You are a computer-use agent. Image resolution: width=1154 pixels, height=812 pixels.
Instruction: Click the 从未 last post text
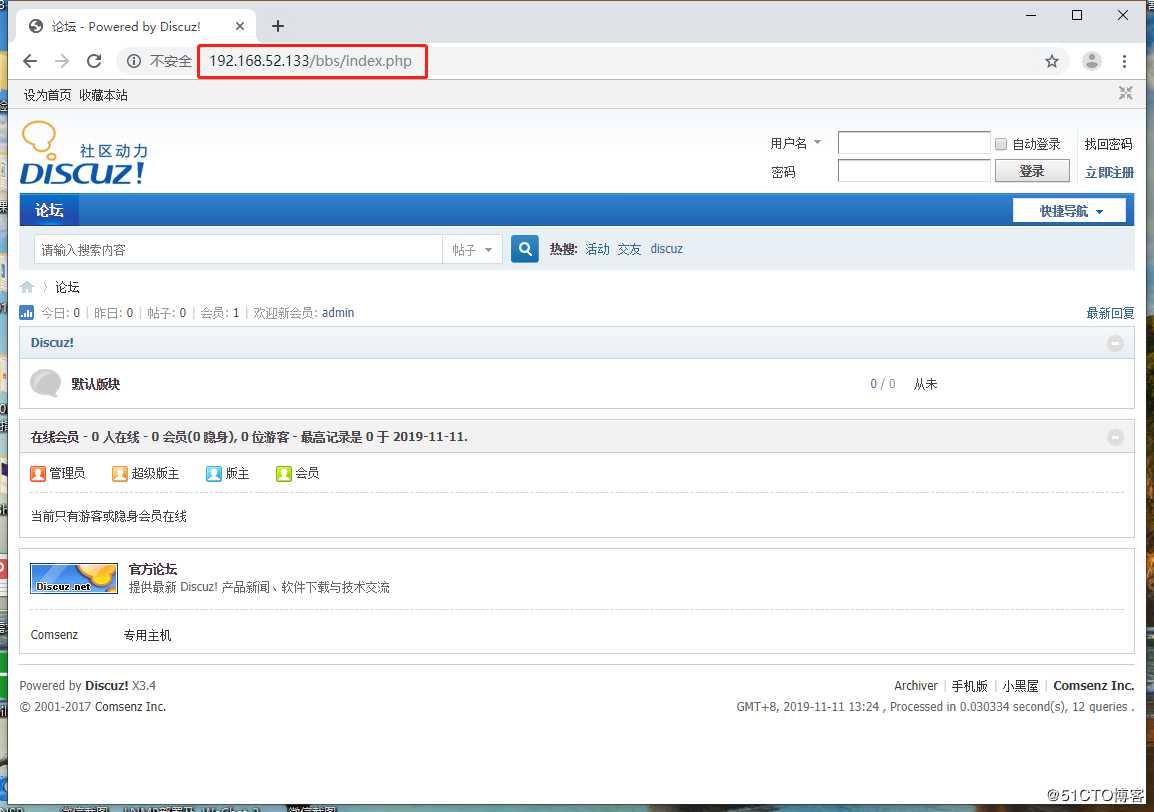tap(925, 384)
